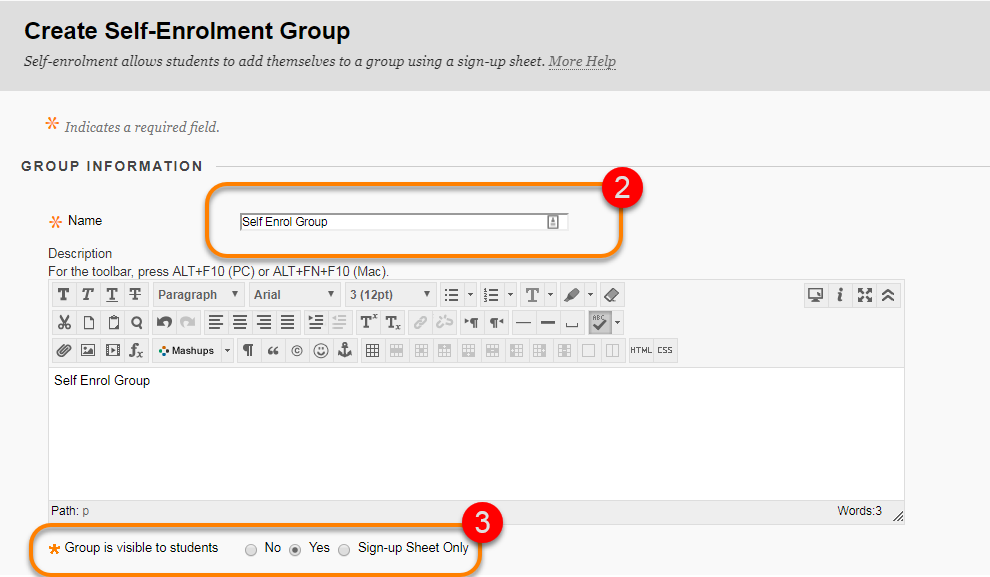The width and height of the screenshot is (990, 577).
Task: Expand the Mashups menu
Action: click(193, 350)
